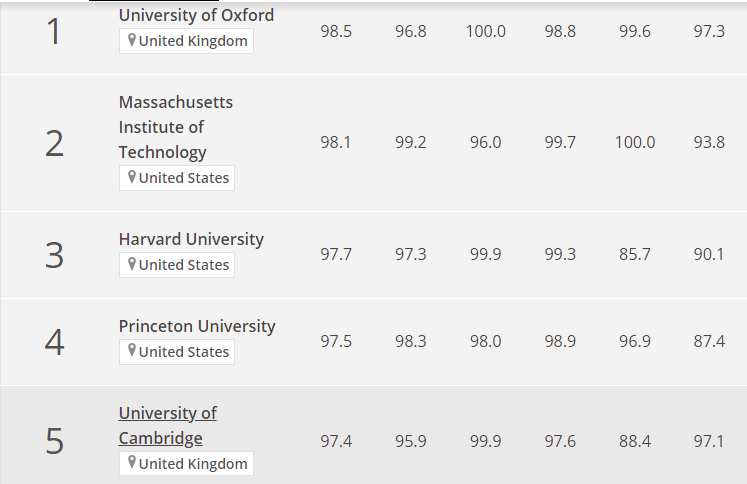This screenshot has height=484, width=747.
Task: Click rank number 1 in the table
Action: [54, 31]
